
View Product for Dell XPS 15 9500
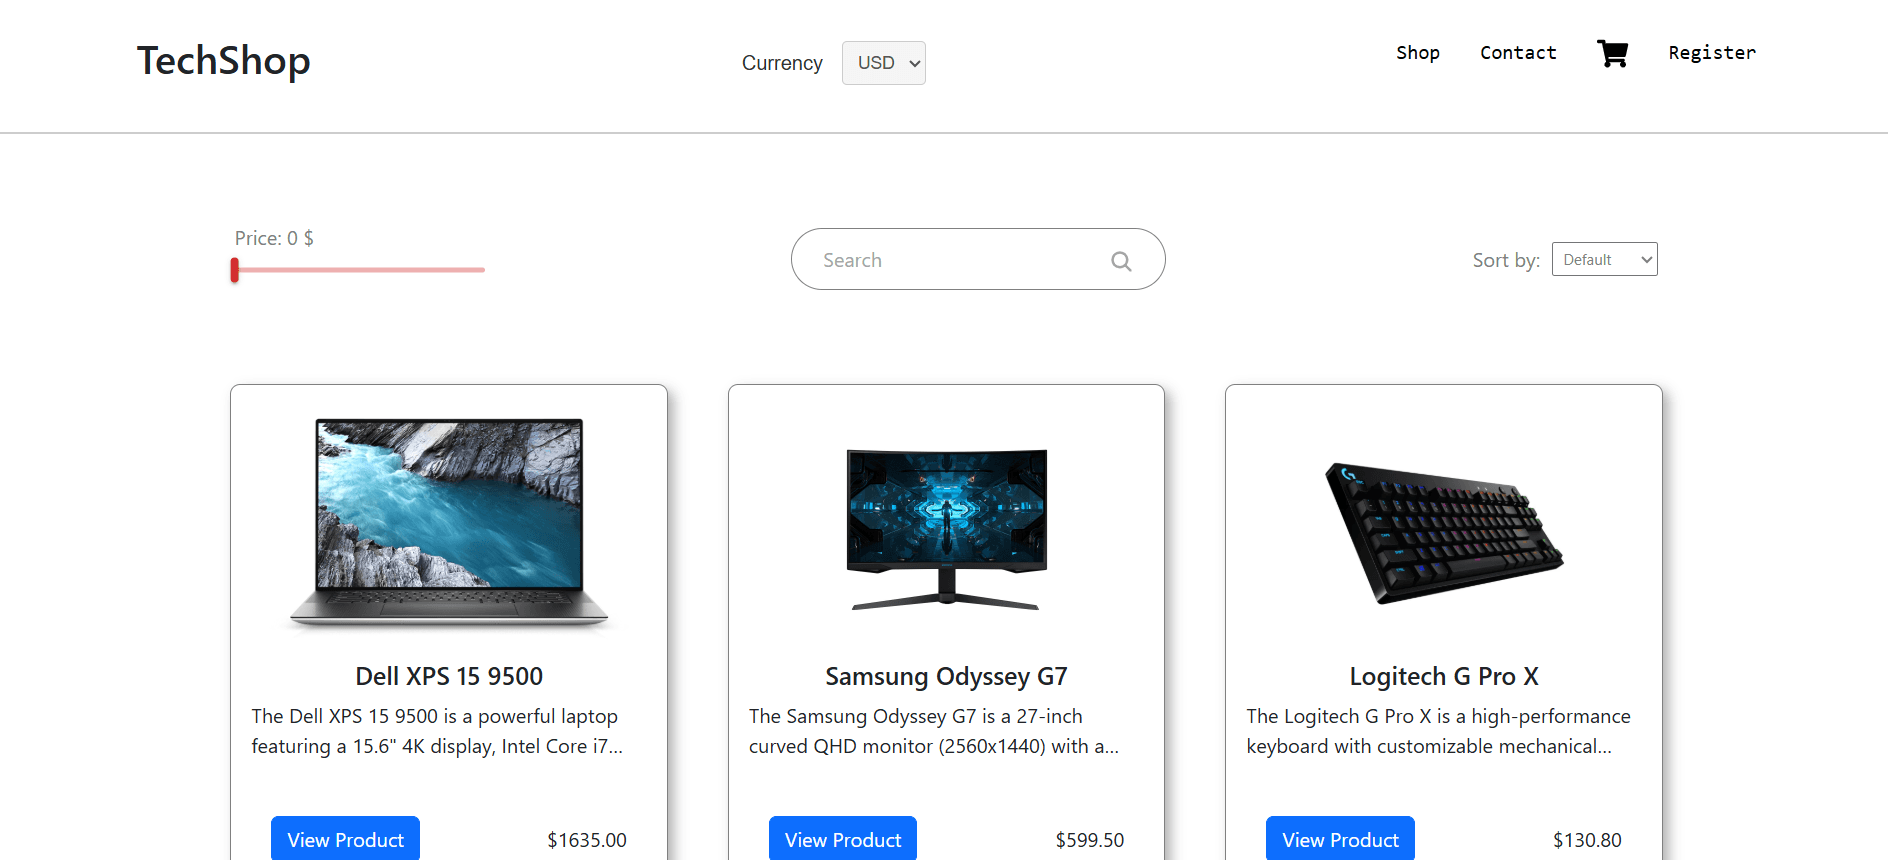[345, 839]
